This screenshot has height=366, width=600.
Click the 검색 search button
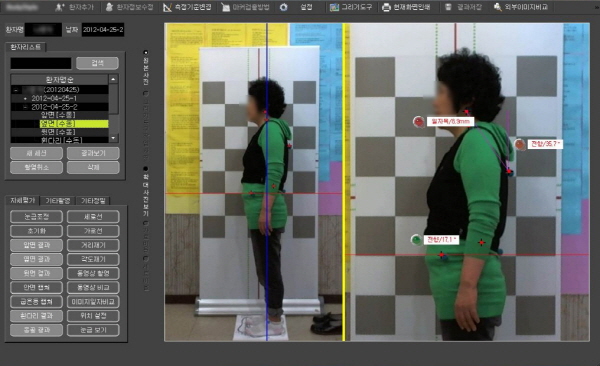pyautogui.click(x=97, y=63)
